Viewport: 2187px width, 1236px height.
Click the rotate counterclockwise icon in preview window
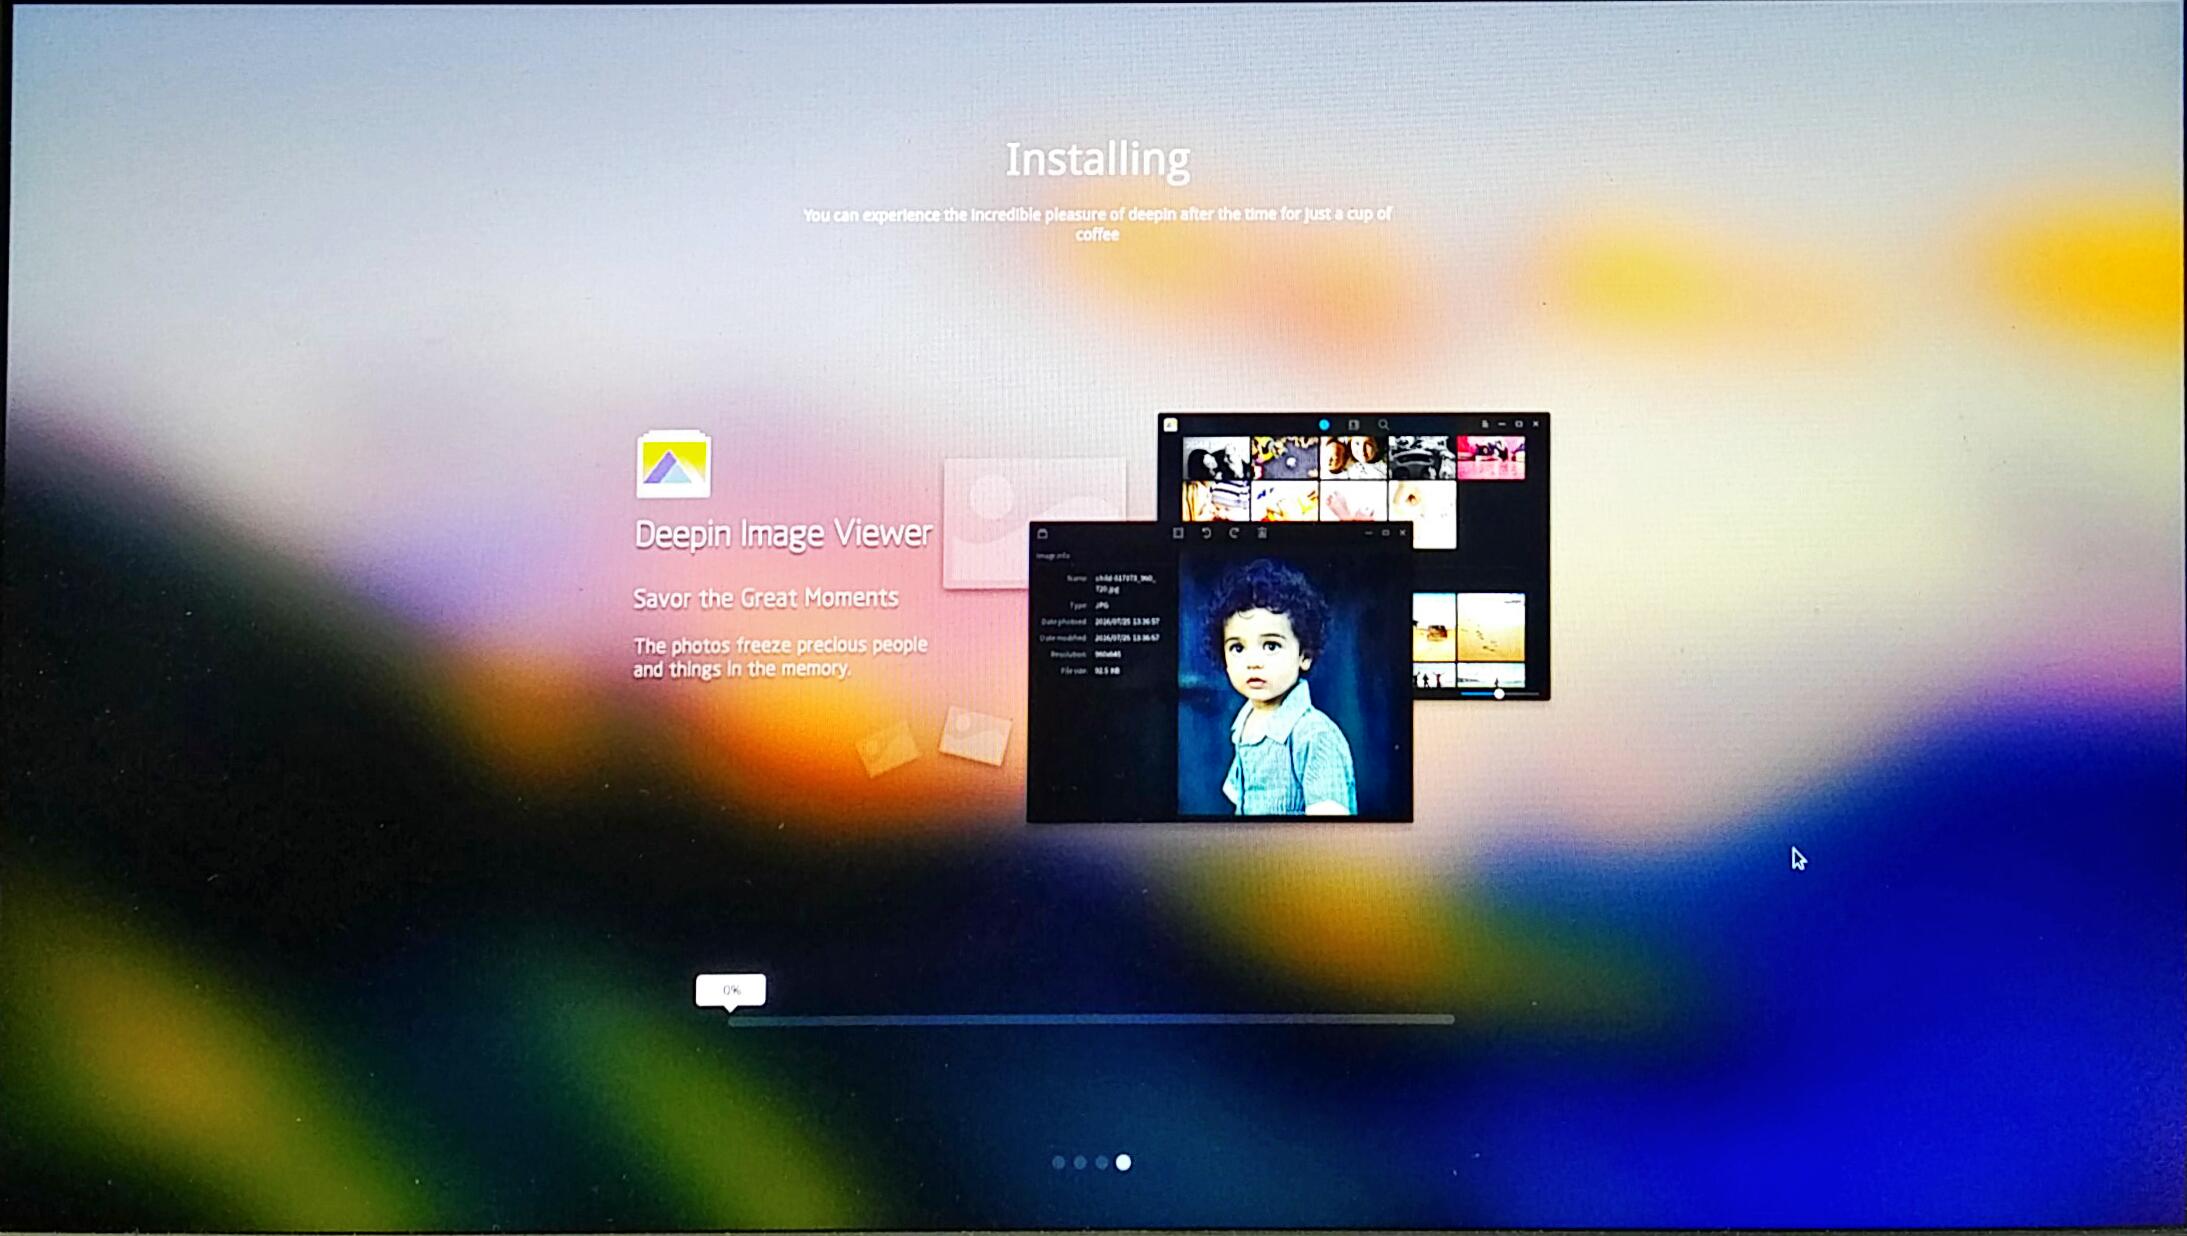[x=1206, y=533]
